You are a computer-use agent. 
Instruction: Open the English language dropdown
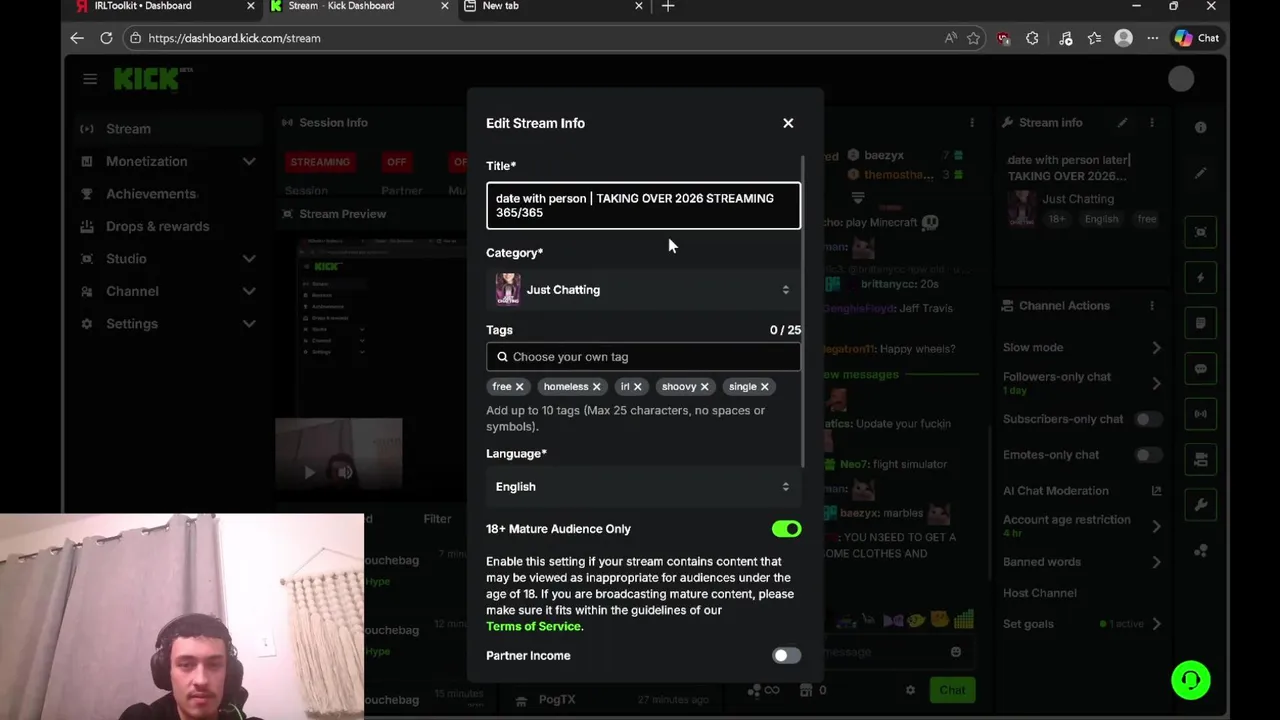[643, 487]
